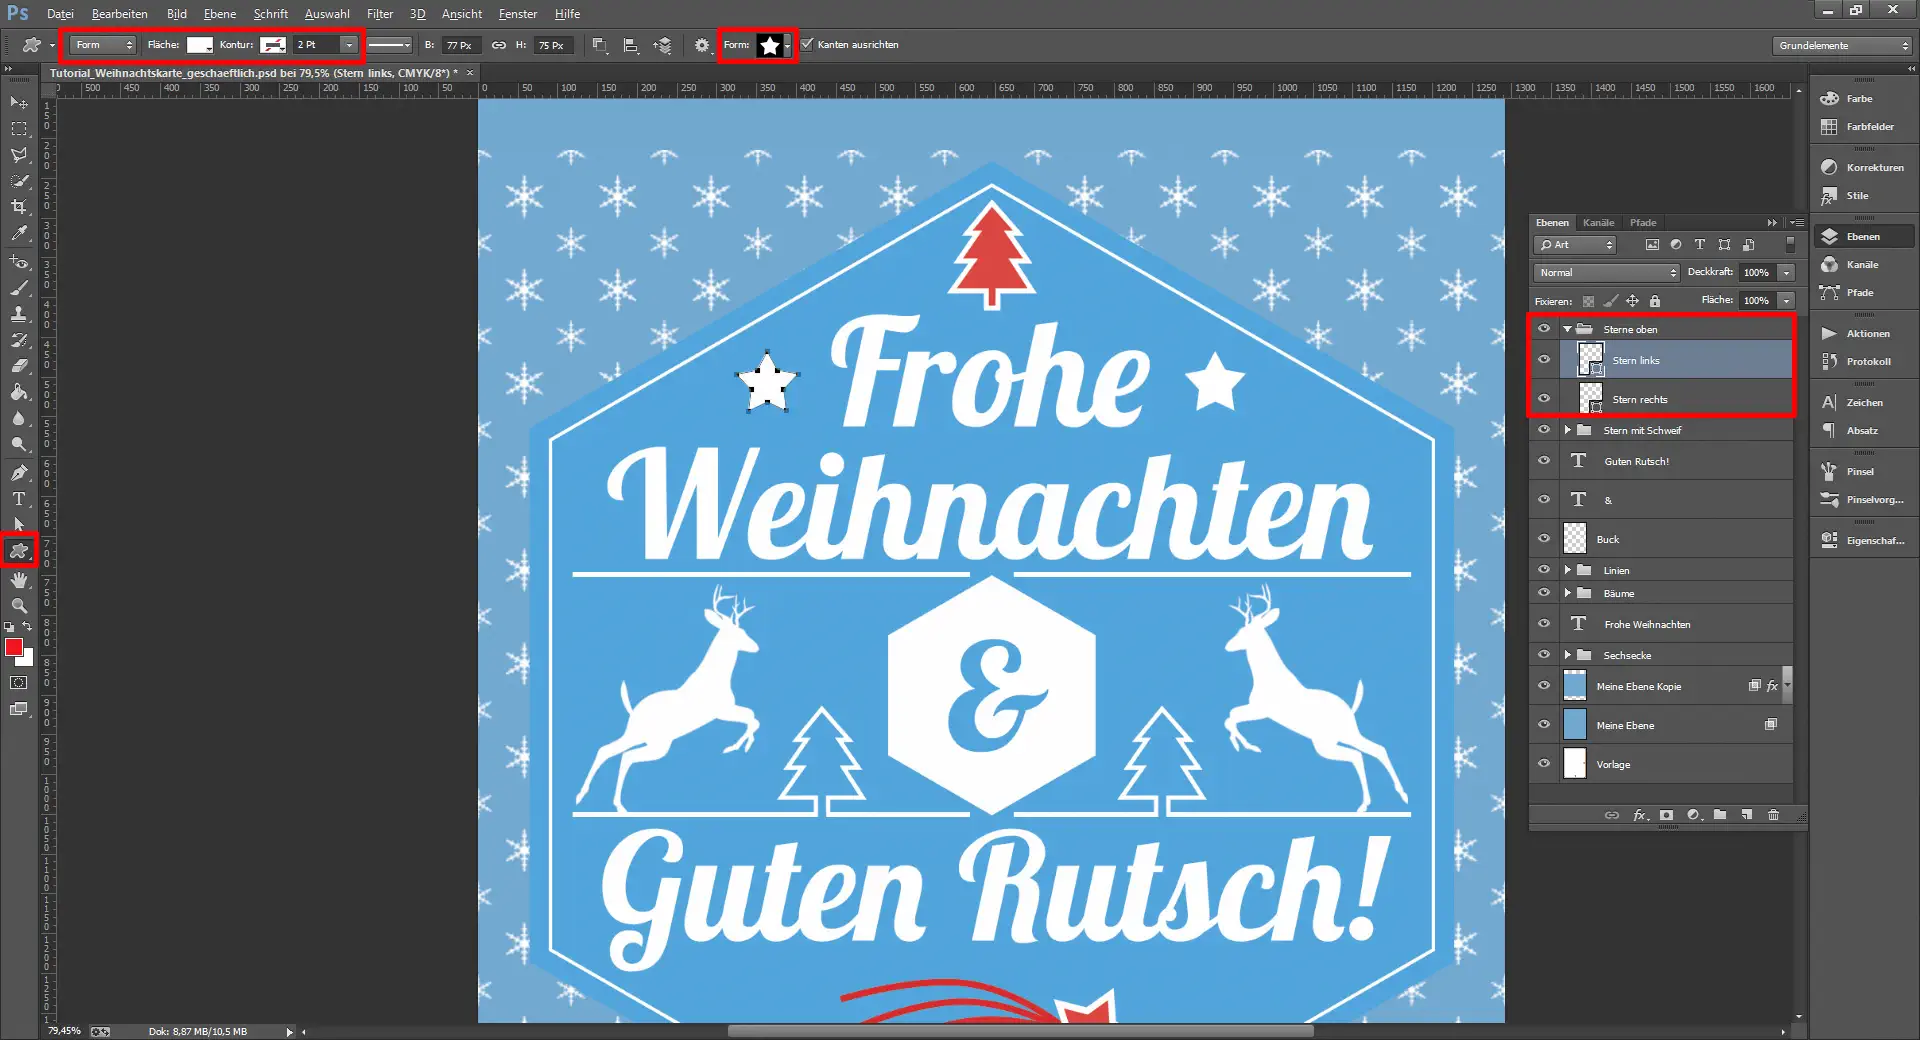The height and width of the screenshot is (1040, 1920).
Task: Expand the Stern mit Schweif group
Action: tap(1568, 429)
